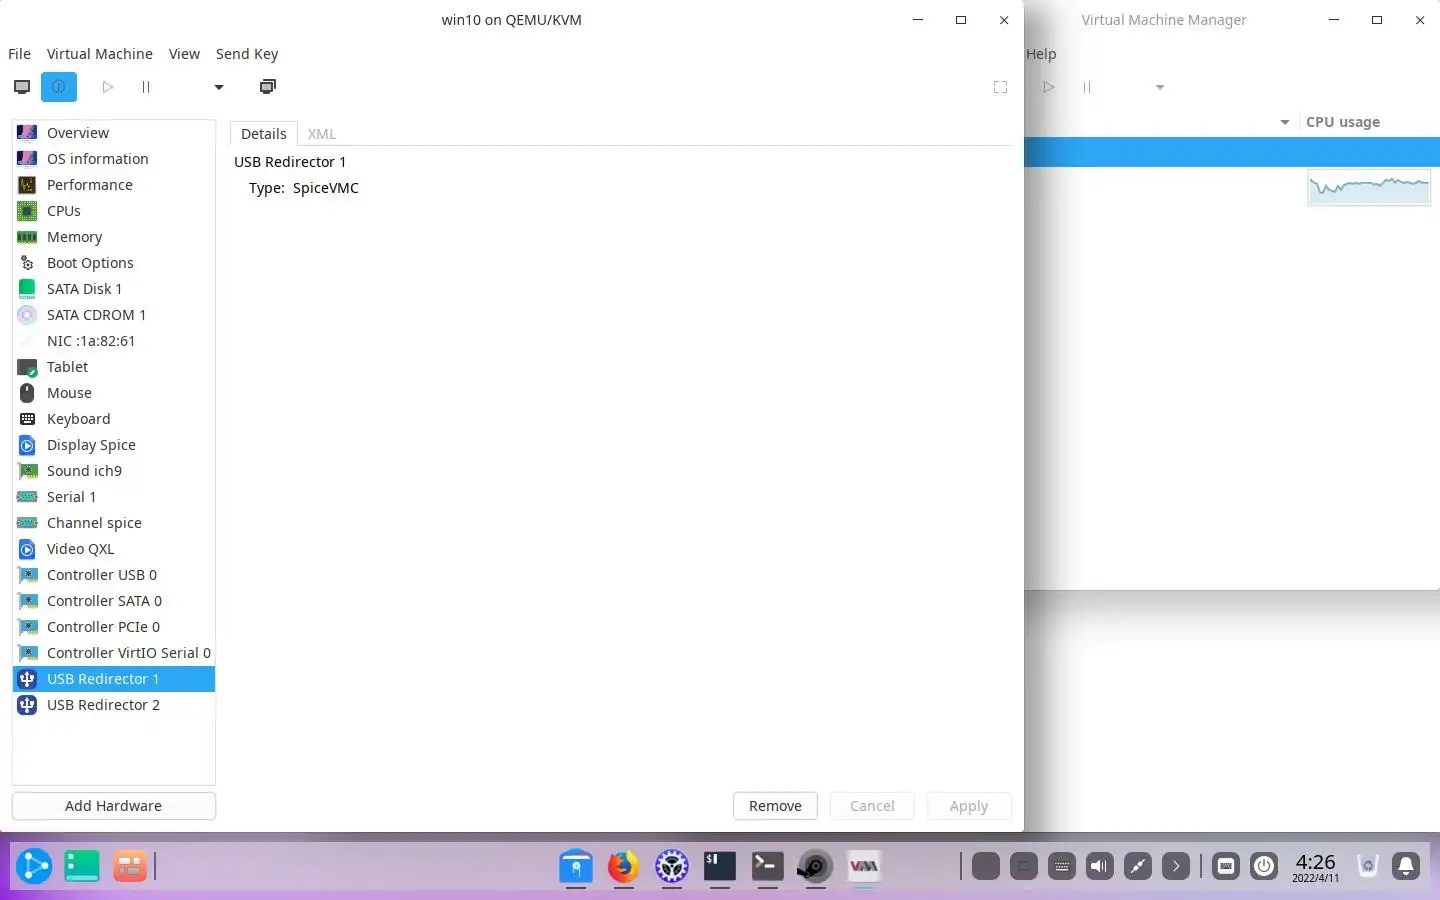
Task: Switch to the XML tab
Action: pos(322,134)
